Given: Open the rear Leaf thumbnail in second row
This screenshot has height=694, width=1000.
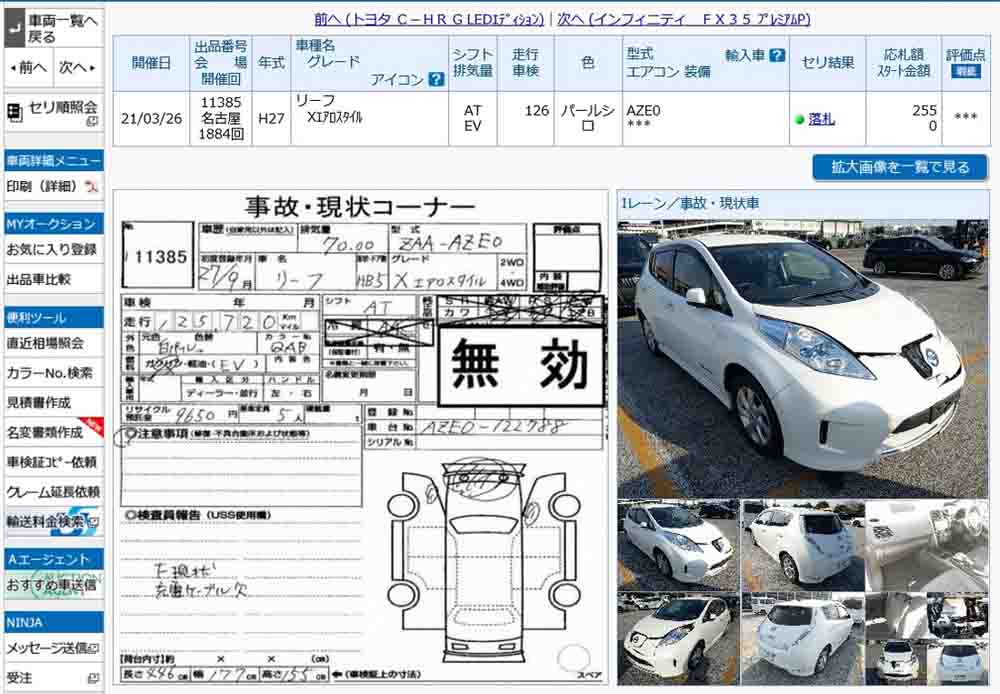Looking at the screenshot, I should [802, 639].
